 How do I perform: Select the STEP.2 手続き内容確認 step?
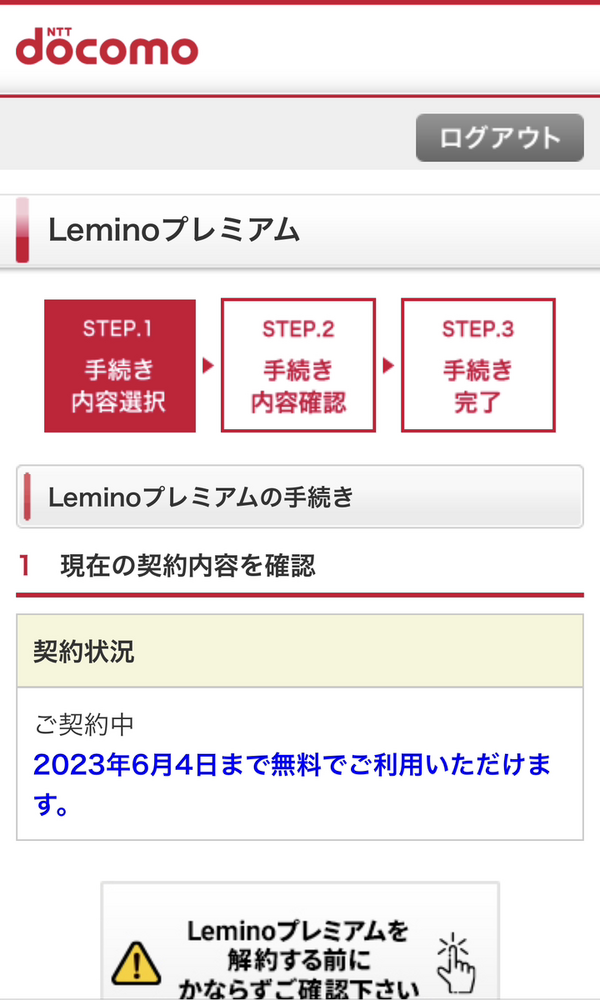coord(297,365)
